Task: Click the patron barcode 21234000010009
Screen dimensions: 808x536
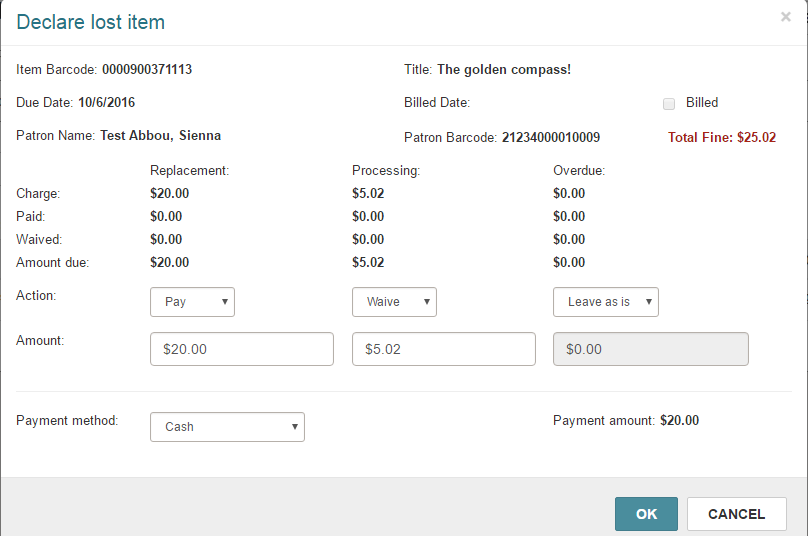Action: coord(550,137)
